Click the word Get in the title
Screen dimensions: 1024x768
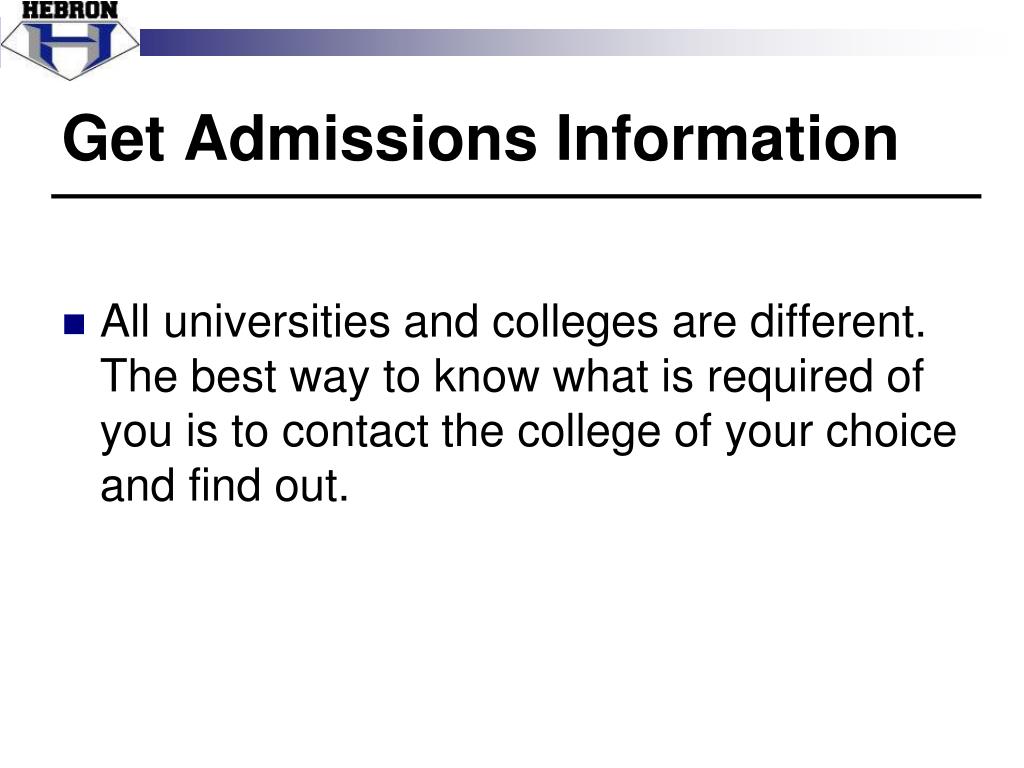pos(114,138)
